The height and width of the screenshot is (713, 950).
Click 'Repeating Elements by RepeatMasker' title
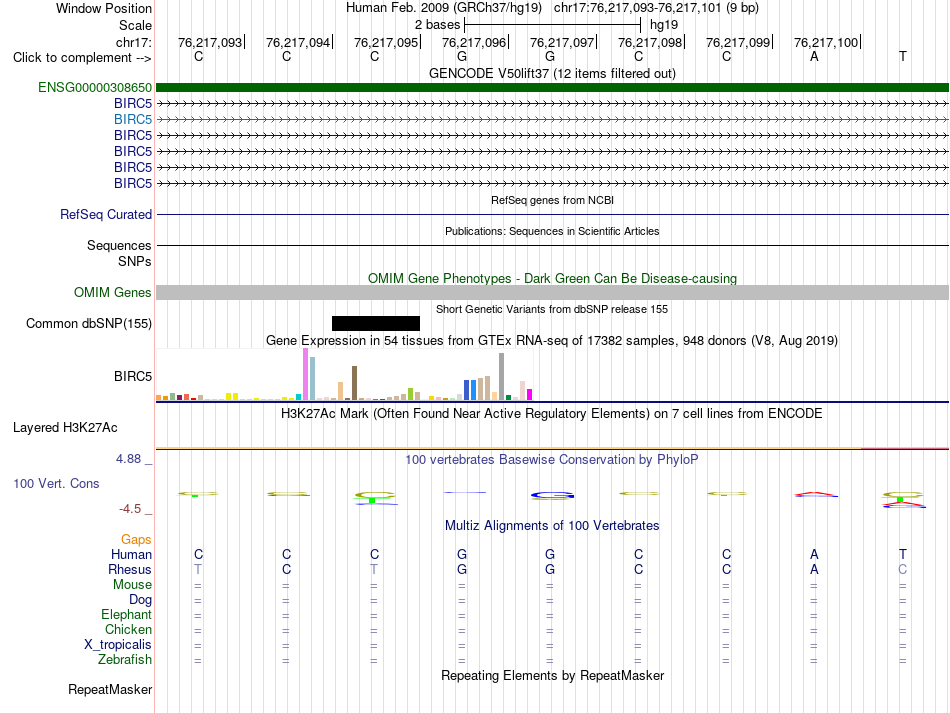[552, 675]
